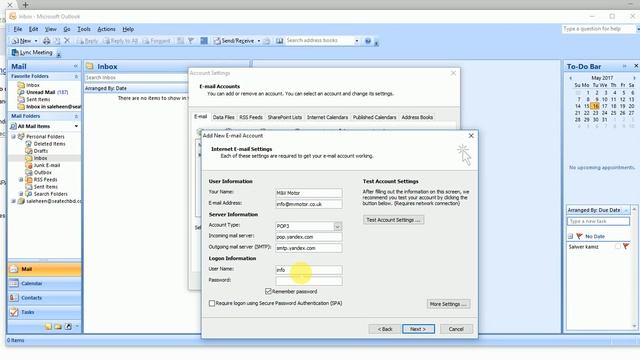Screen dimensions: 640x360
Task: Open the File menu
Action: [x=18, y=29]
